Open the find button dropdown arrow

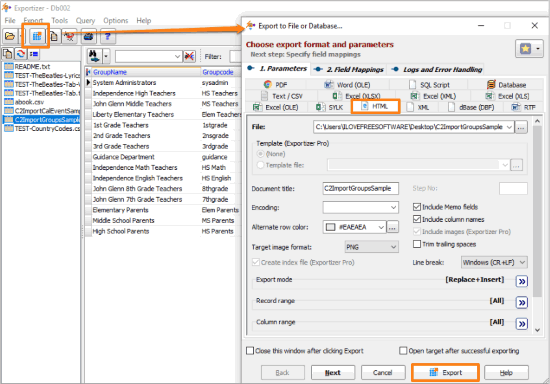(x=106, y=56)
